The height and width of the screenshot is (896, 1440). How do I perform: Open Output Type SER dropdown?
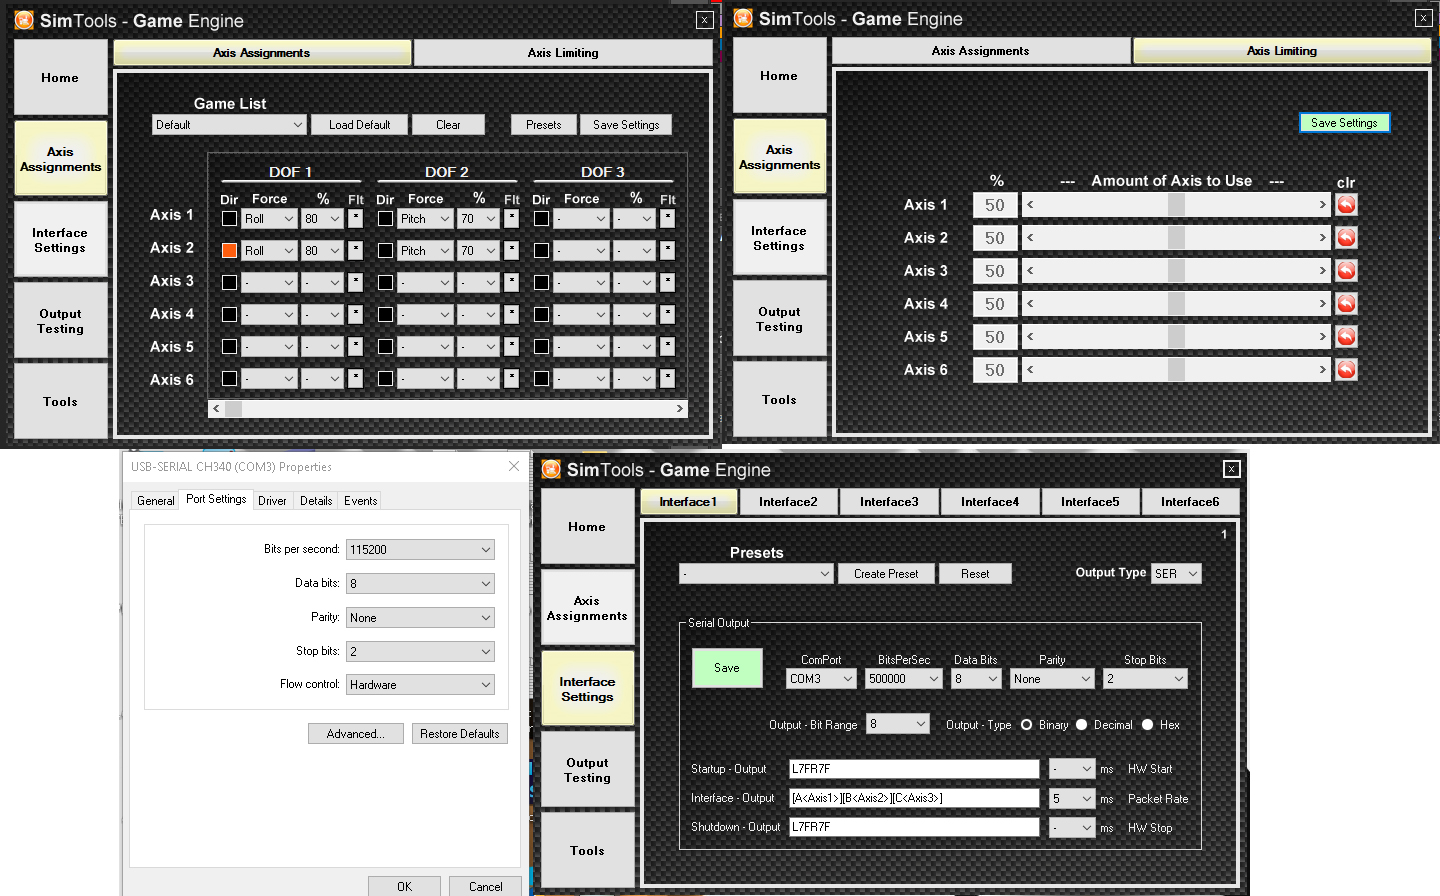1176,574
